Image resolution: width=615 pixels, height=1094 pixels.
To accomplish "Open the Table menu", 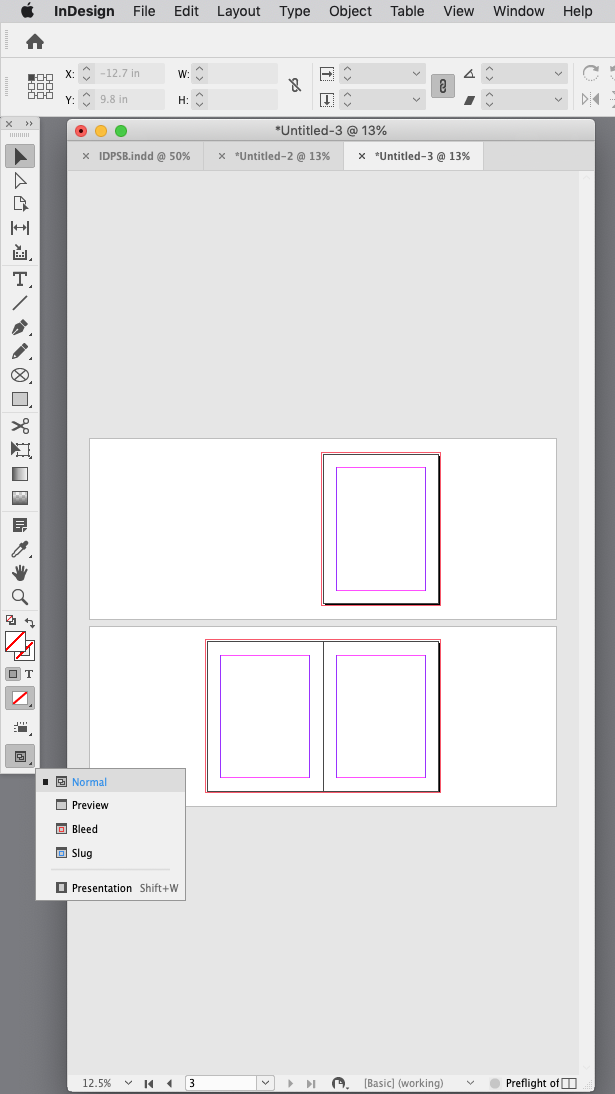I will [x=407, y=11].
